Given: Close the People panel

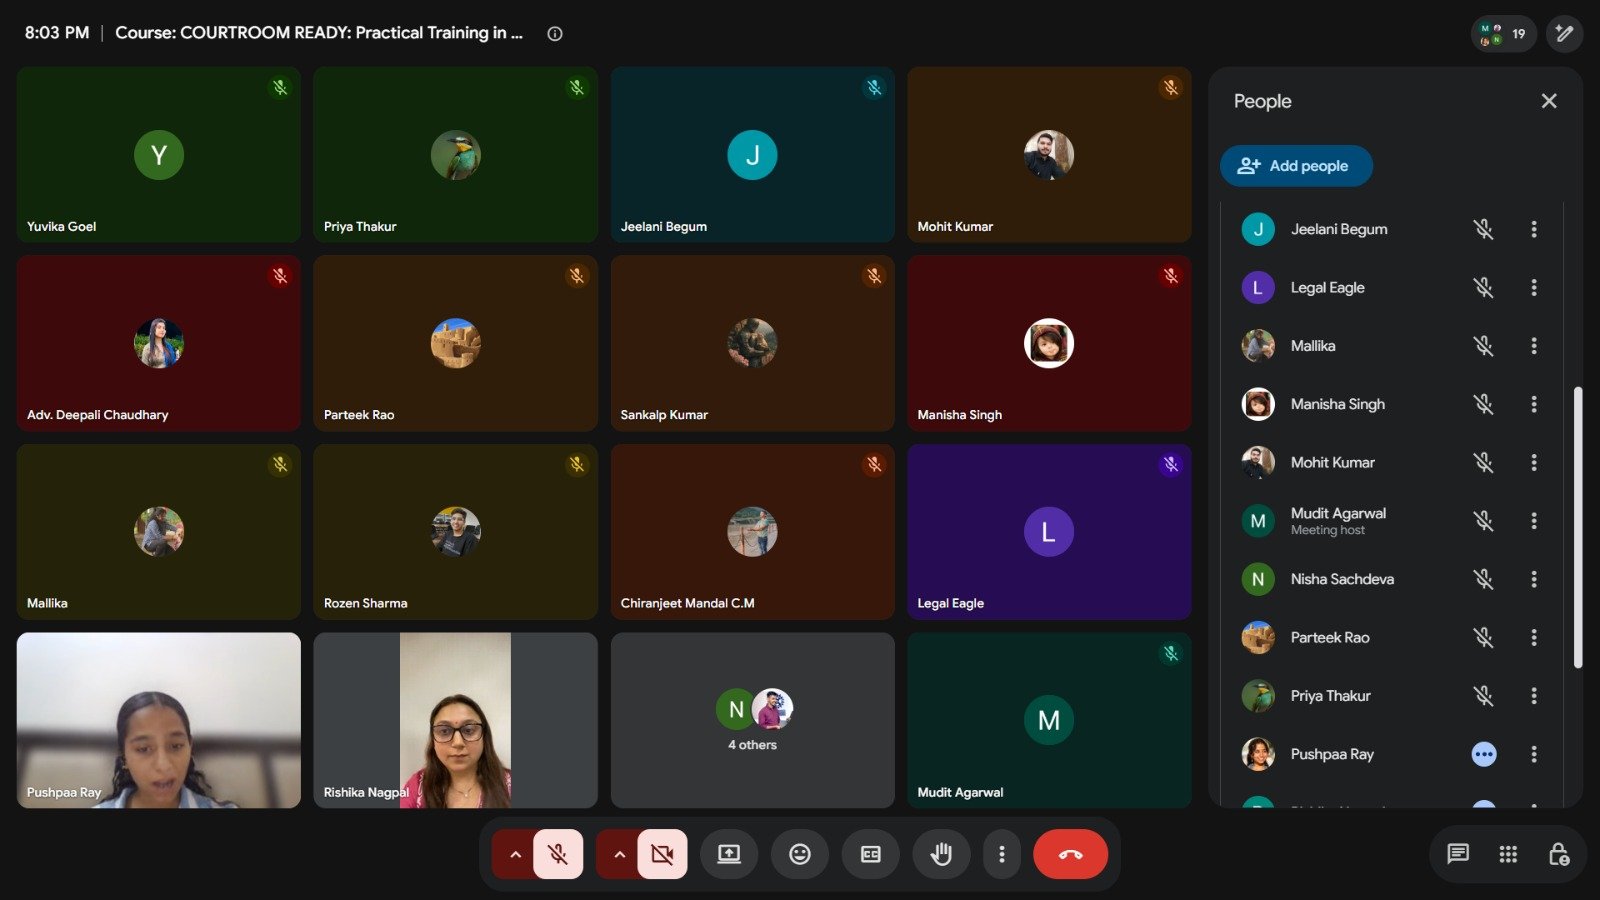Looking at the screenshot, I should [x=1549, y=101].
